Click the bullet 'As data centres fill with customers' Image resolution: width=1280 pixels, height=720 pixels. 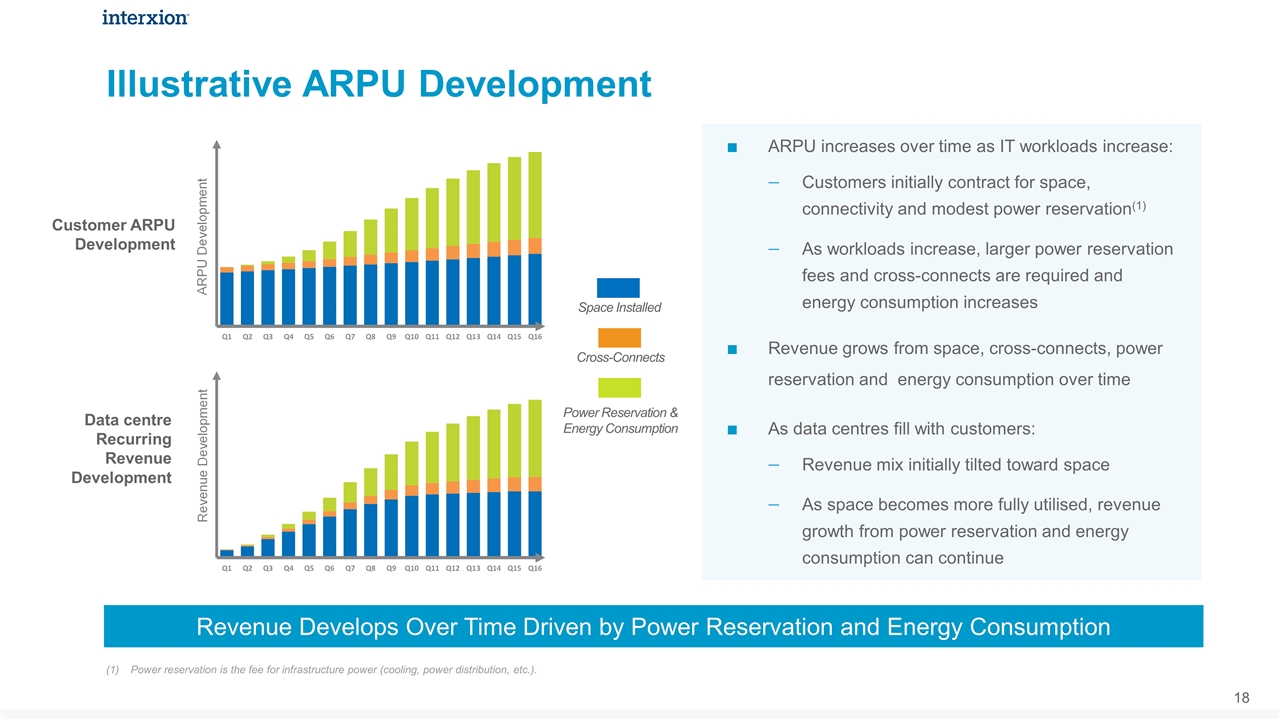point(901,429)
